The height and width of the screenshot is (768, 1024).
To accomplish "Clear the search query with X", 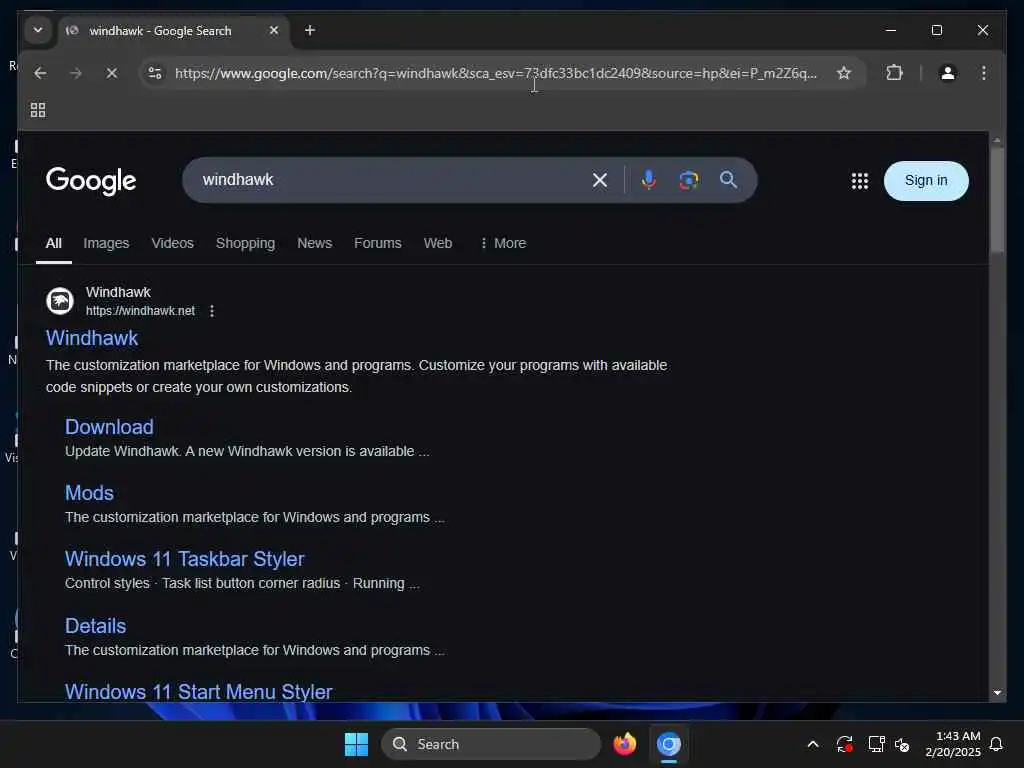I will [x=600, y=180].
